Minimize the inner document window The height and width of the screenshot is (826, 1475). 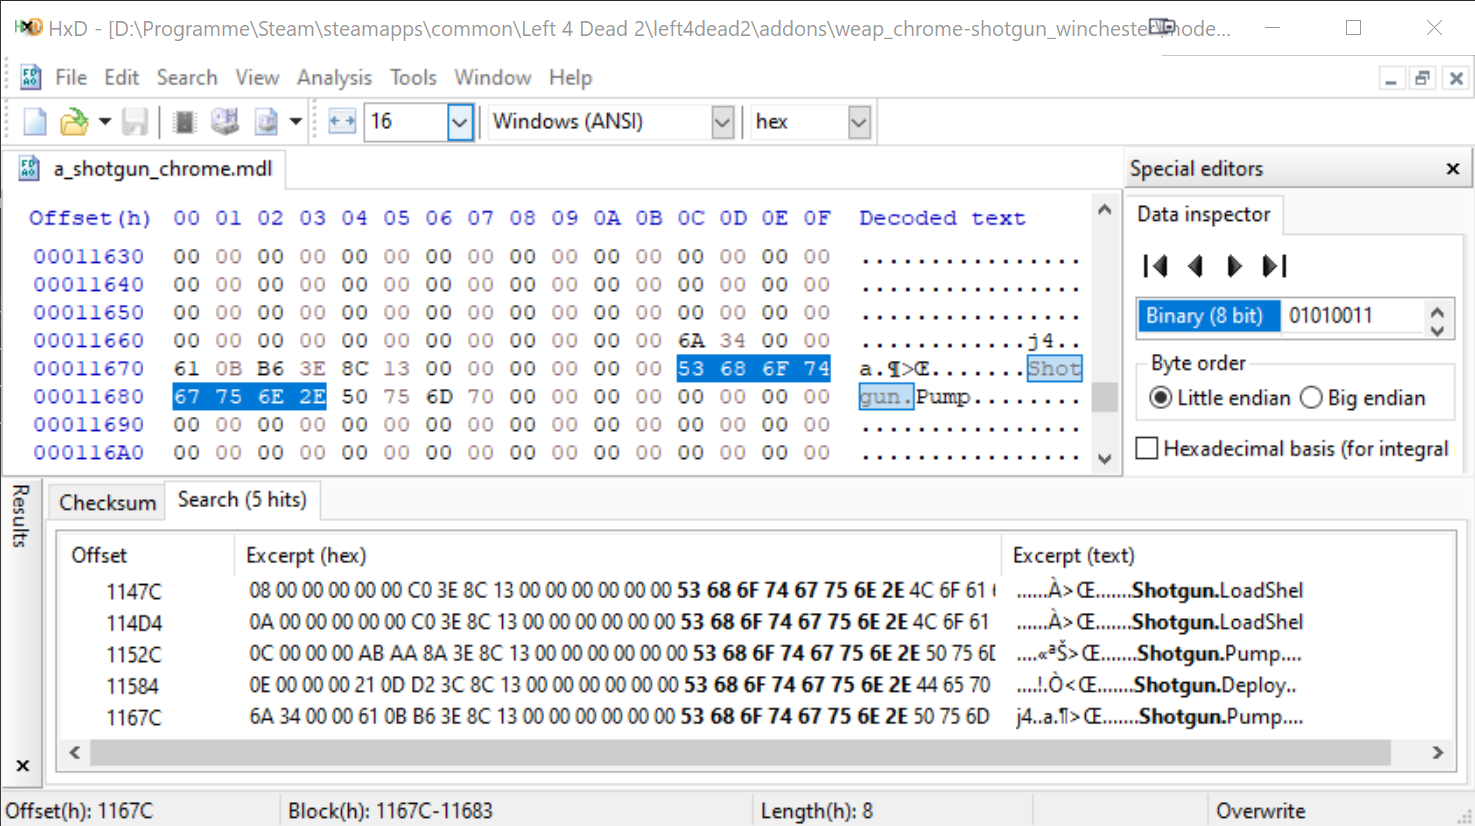(x=1391, y=78)
